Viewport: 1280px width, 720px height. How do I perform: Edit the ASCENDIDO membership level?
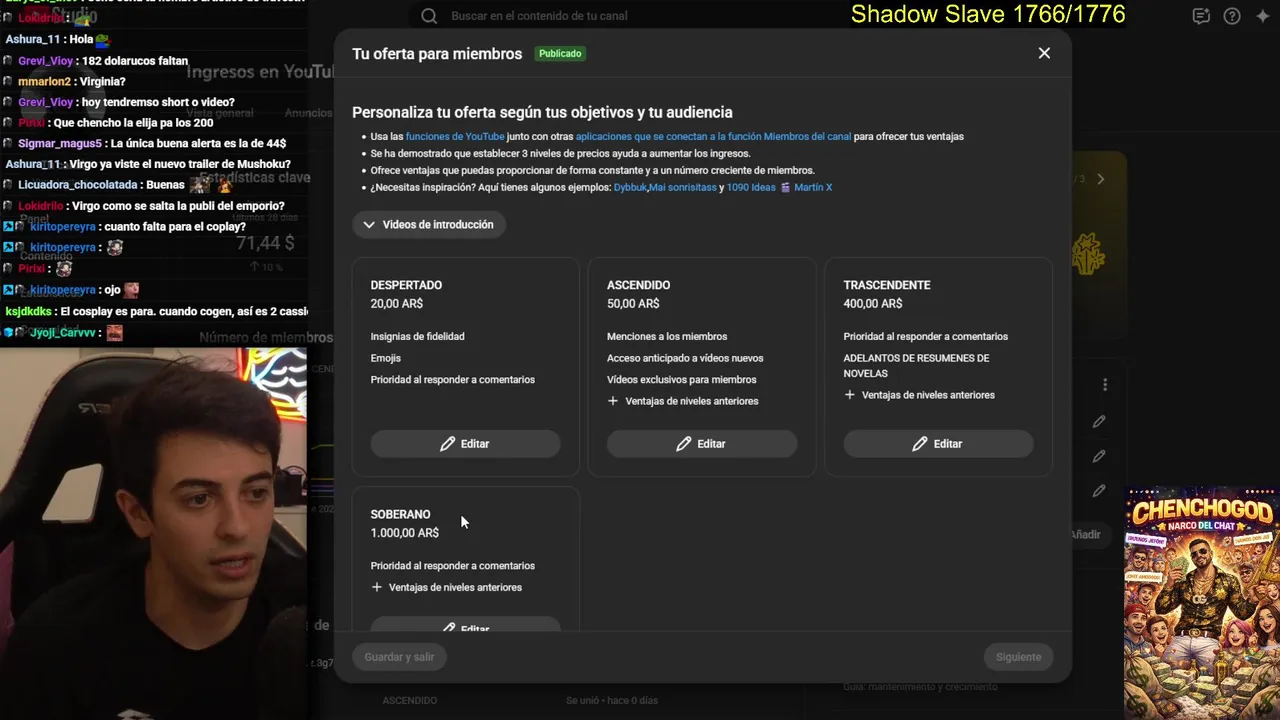tap(702, 444)
